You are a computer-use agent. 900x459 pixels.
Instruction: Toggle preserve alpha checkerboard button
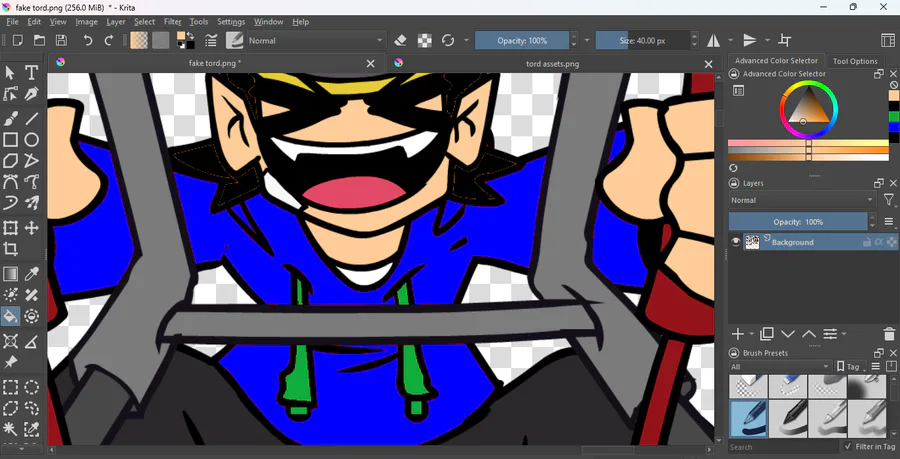coord(424,40)
